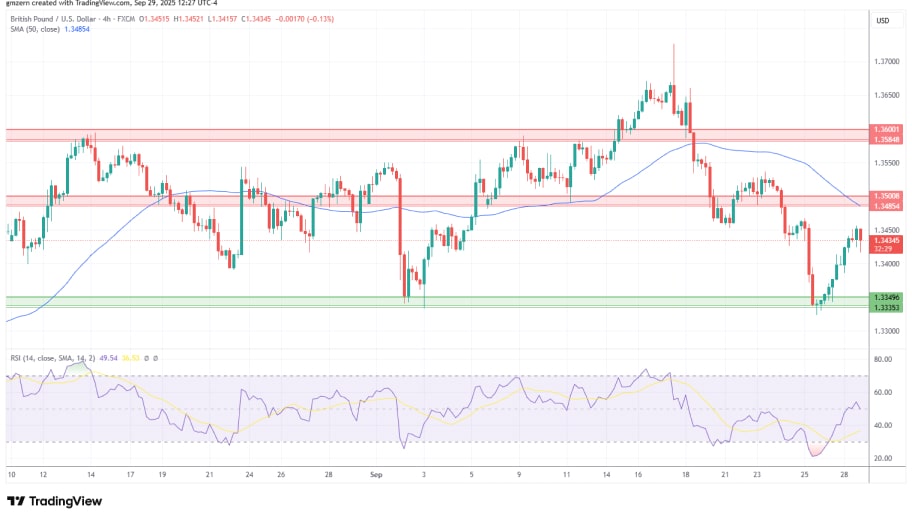The height and width of the screenshot is (513, 912).
Task: Click the 1.34854 SMA label on price axis
Action: pyautogui.click(x=886, y=206)
